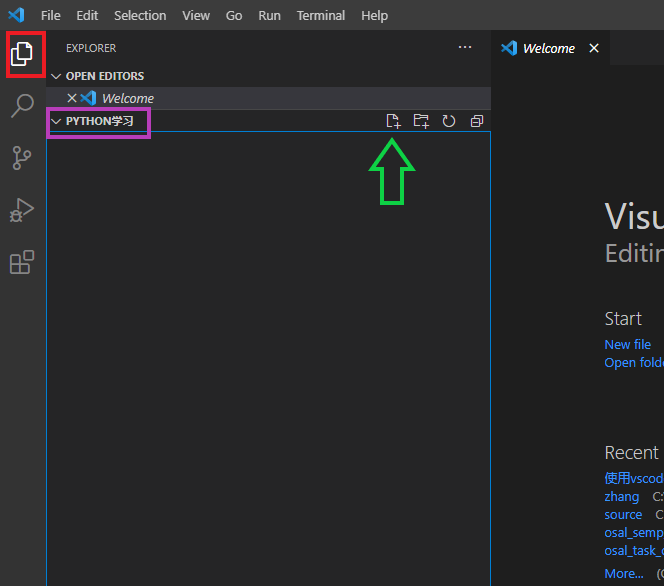Open the View menu

click(196, 16)
